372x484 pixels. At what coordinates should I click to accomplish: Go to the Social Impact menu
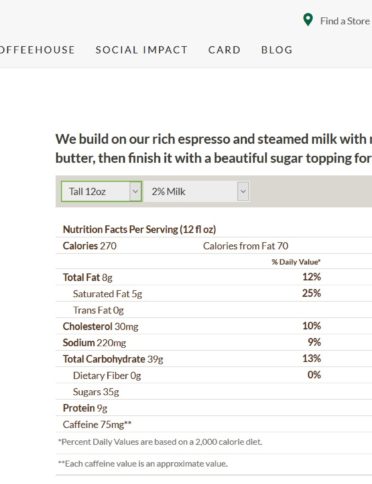pyautogui.click(x=141, y=50)
